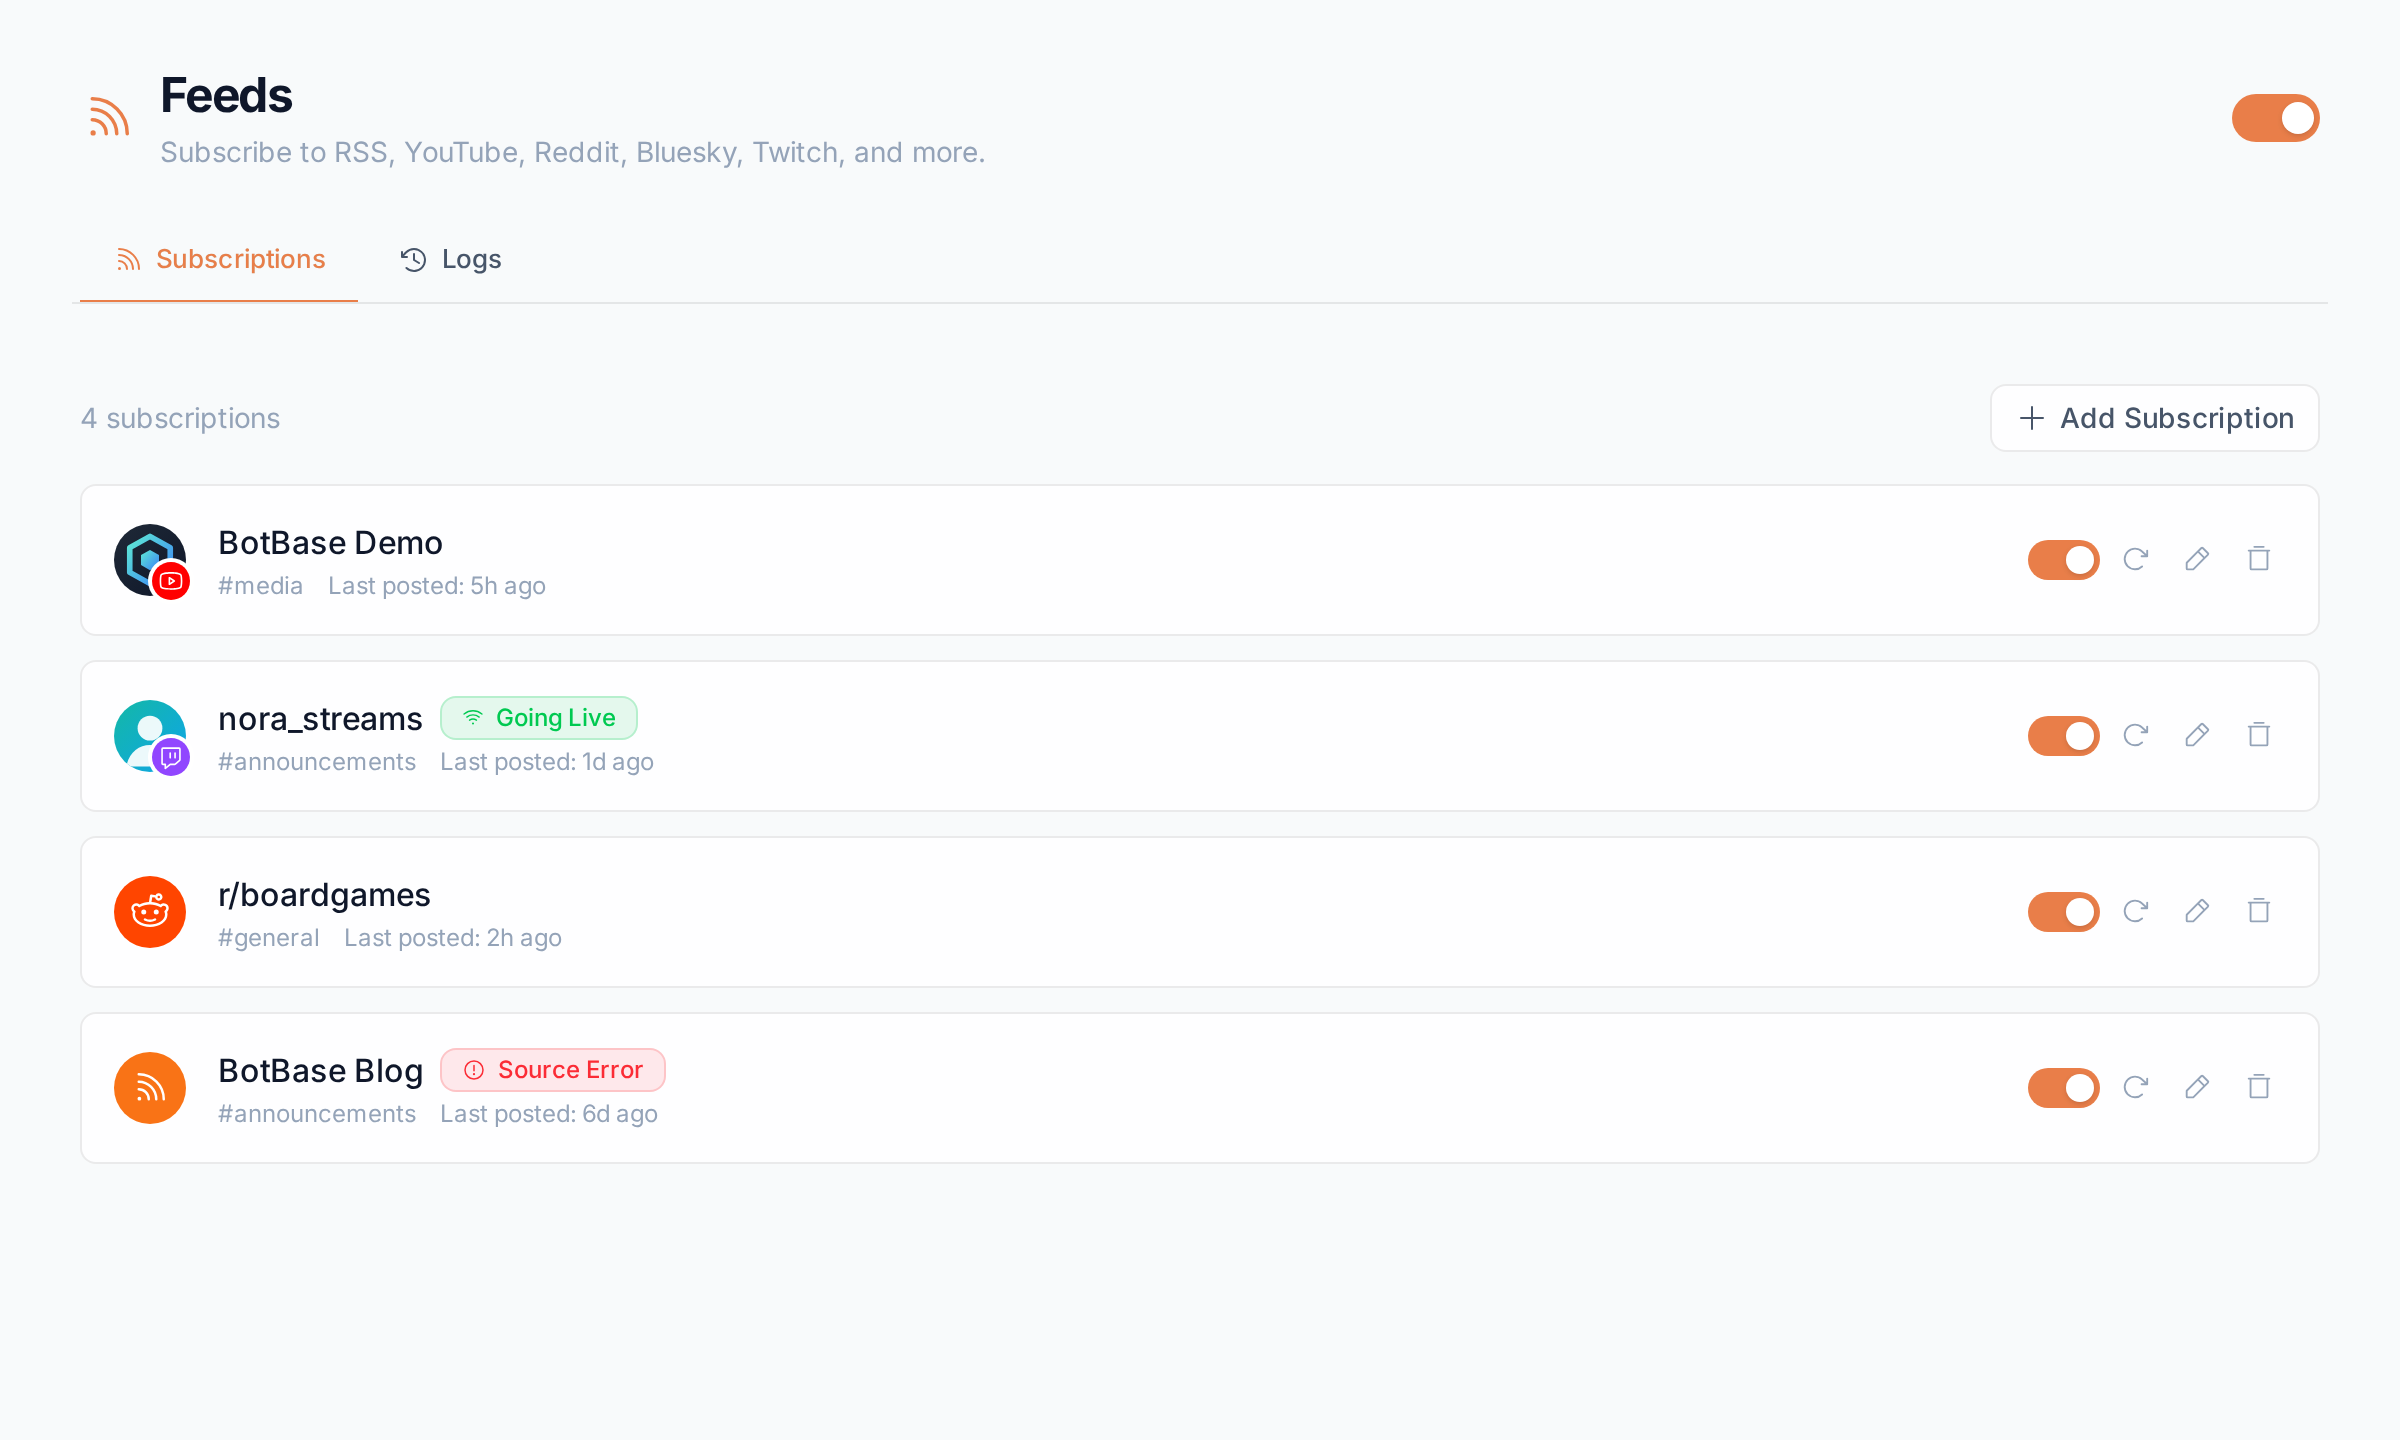Click the Source Error badge
2400x1440 pixels.
click(x=553, y=1070)
